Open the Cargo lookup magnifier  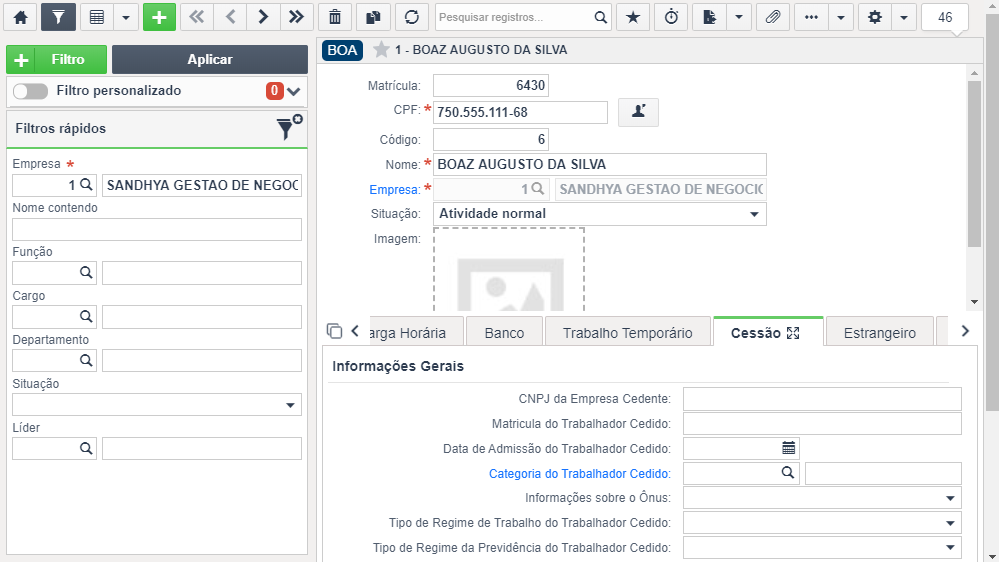coord(86,317)
